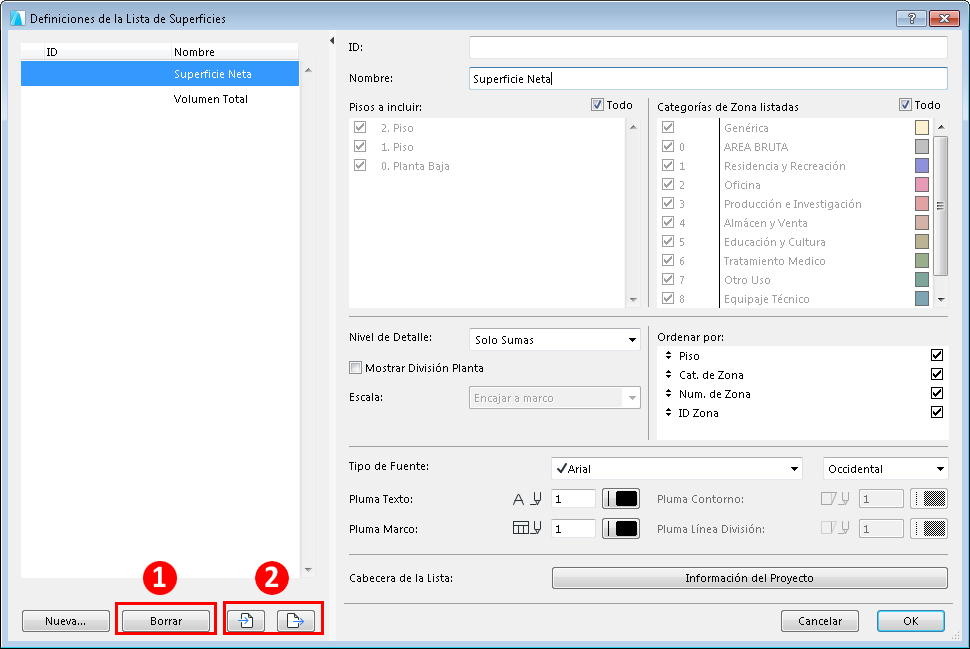Open context help with the question mark button
The width and height of the screenshot is (970, 649).
pyautogui.click(x=911, y=19)
